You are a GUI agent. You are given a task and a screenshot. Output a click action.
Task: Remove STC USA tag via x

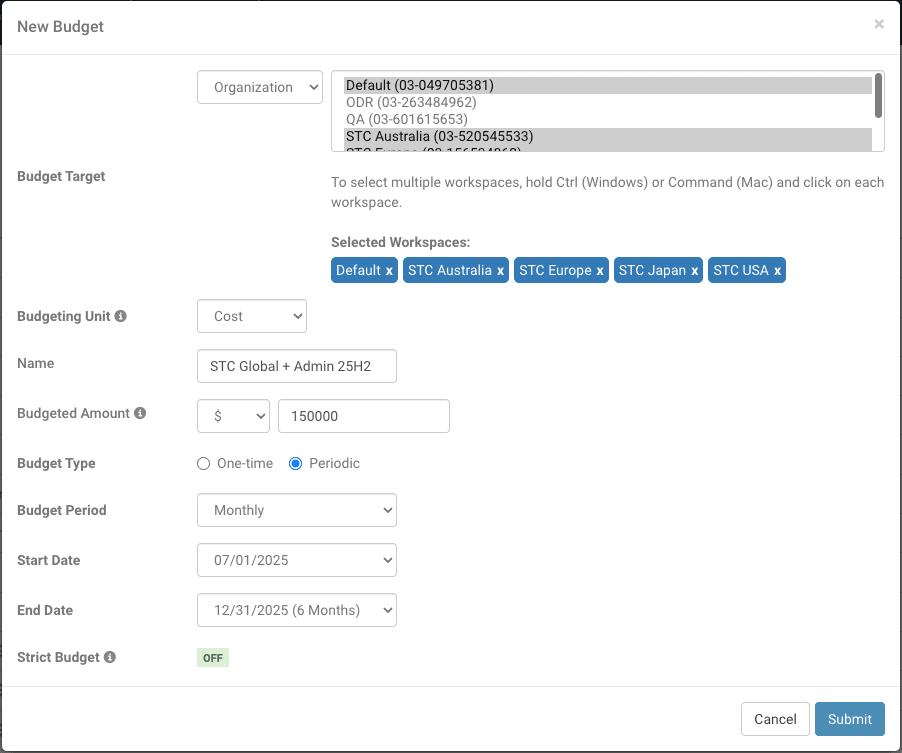click(777, 271)
